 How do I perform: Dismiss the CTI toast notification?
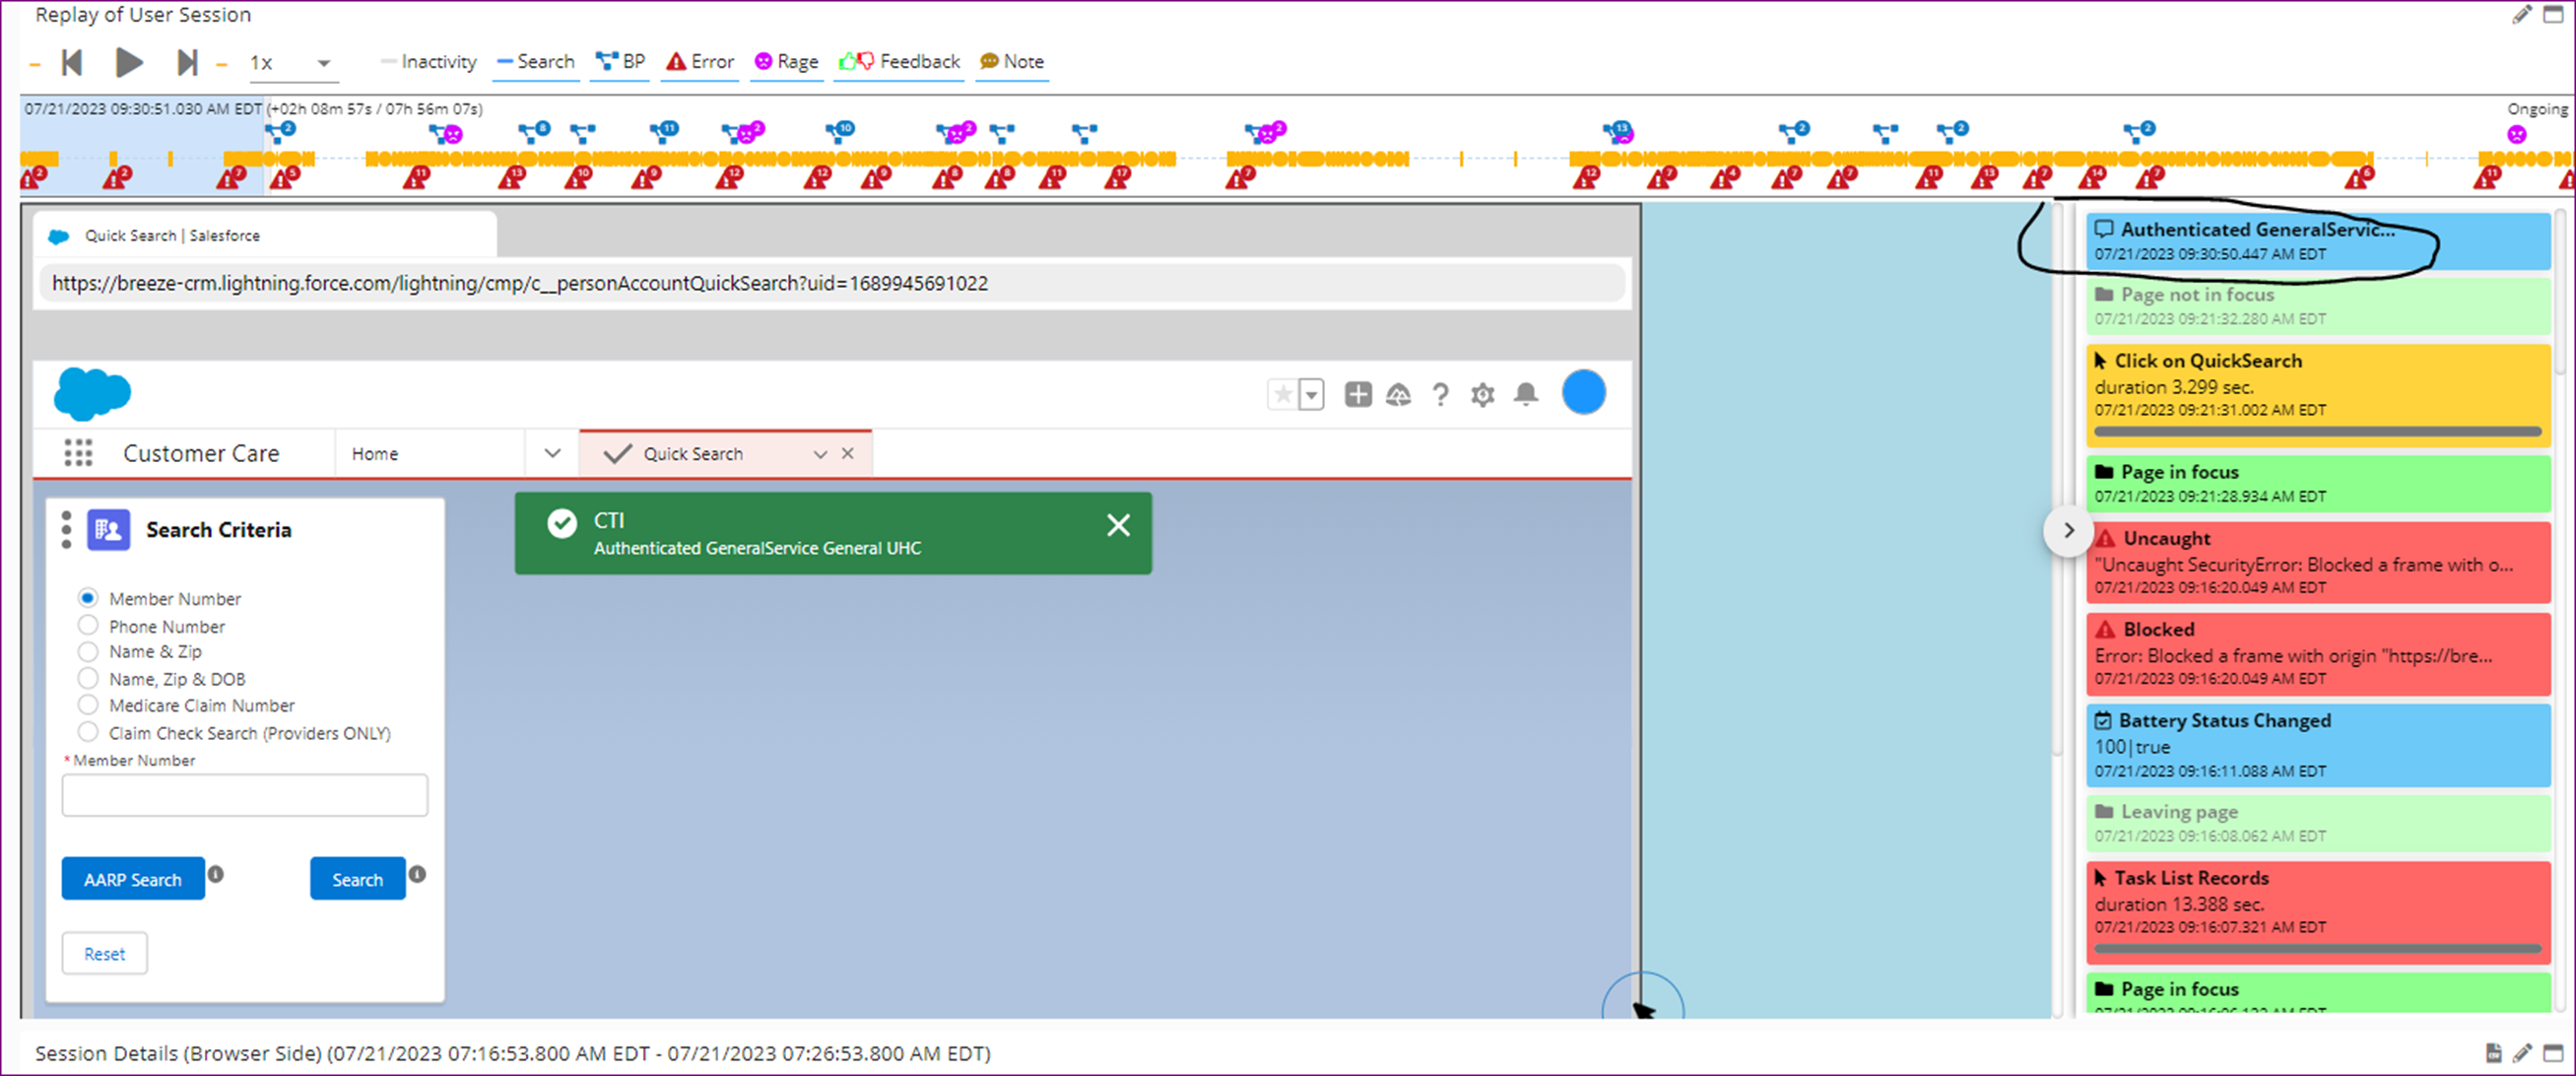point(1118,525)
